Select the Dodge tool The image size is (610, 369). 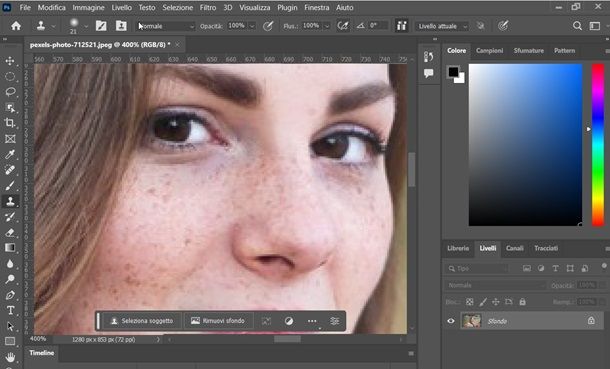point(10,279)
